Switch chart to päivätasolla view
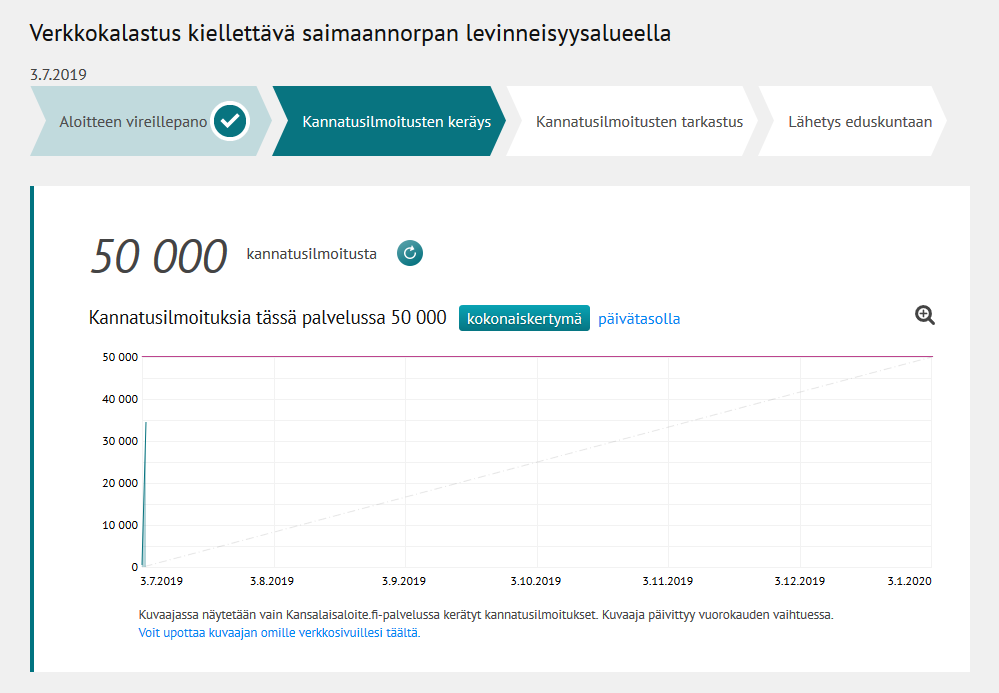This screenshot has height=693, width=999. coord(638,317)
